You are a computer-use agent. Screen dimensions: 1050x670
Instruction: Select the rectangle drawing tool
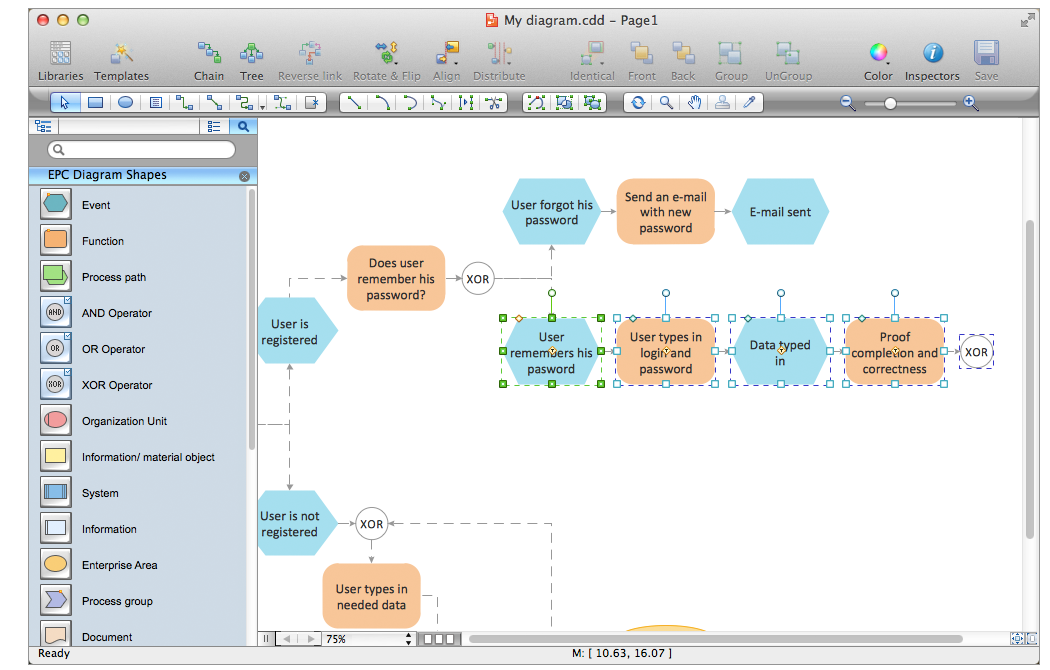[95, 102]
